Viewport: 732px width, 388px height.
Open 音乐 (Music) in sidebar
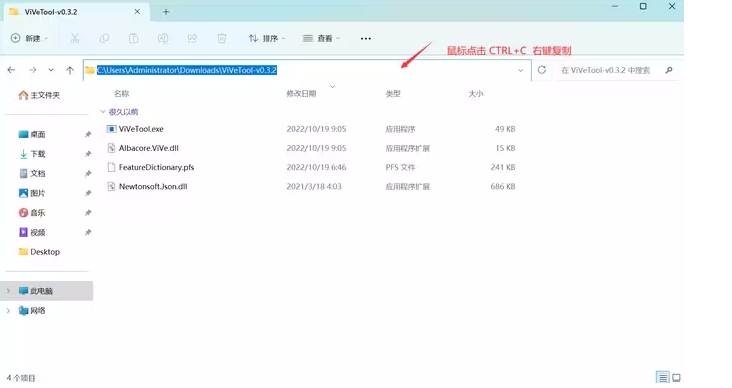click(x=32, y=213)
